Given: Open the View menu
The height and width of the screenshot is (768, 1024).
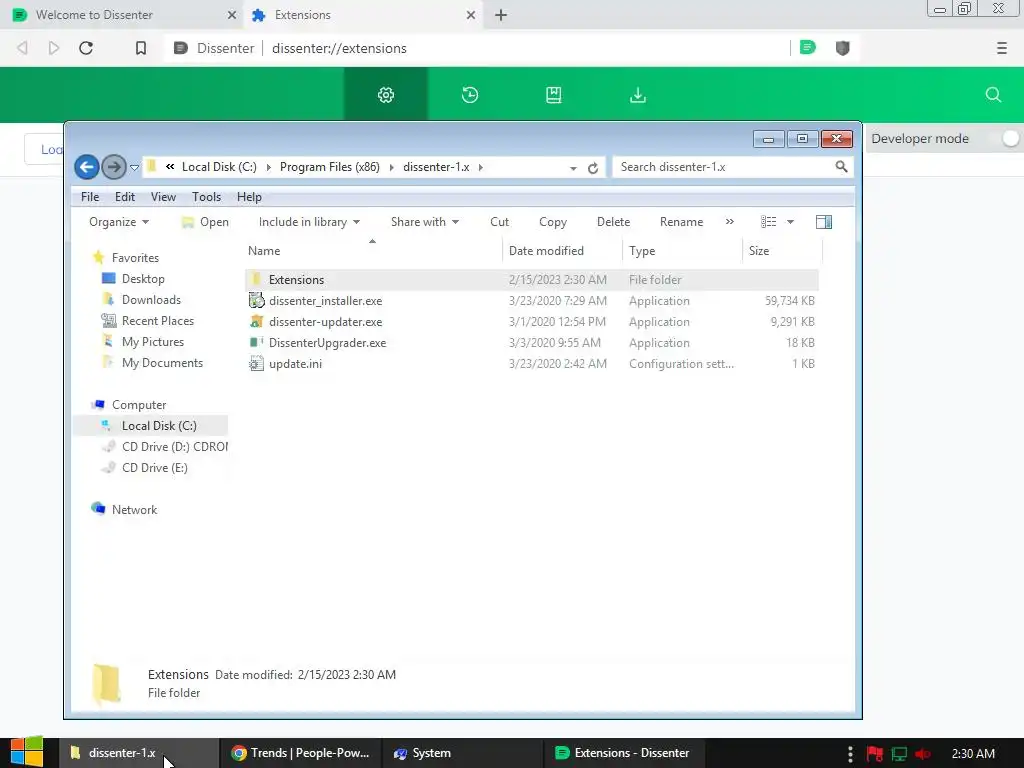Looking at the screenshot, I should coord(163,197).
